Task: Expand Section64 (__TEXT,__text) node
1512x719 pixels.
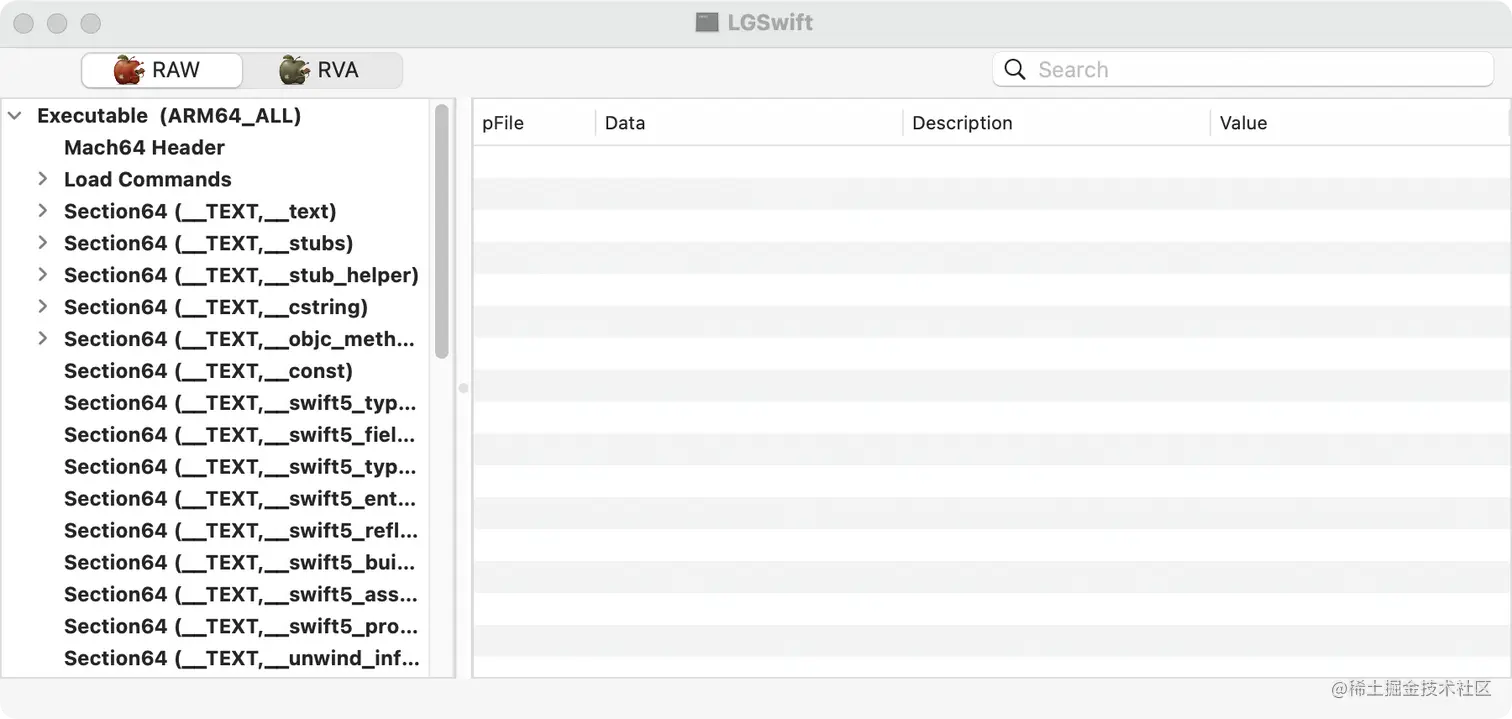Action: pos(43,211)
